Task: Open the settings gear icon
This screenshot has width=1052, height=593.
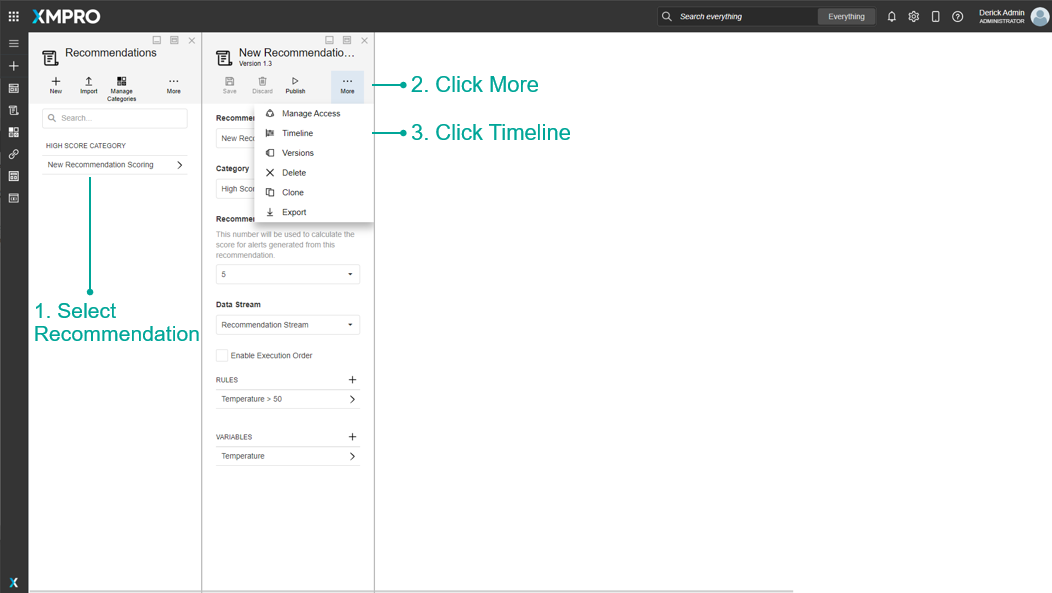Action: [x=913, y=16]
